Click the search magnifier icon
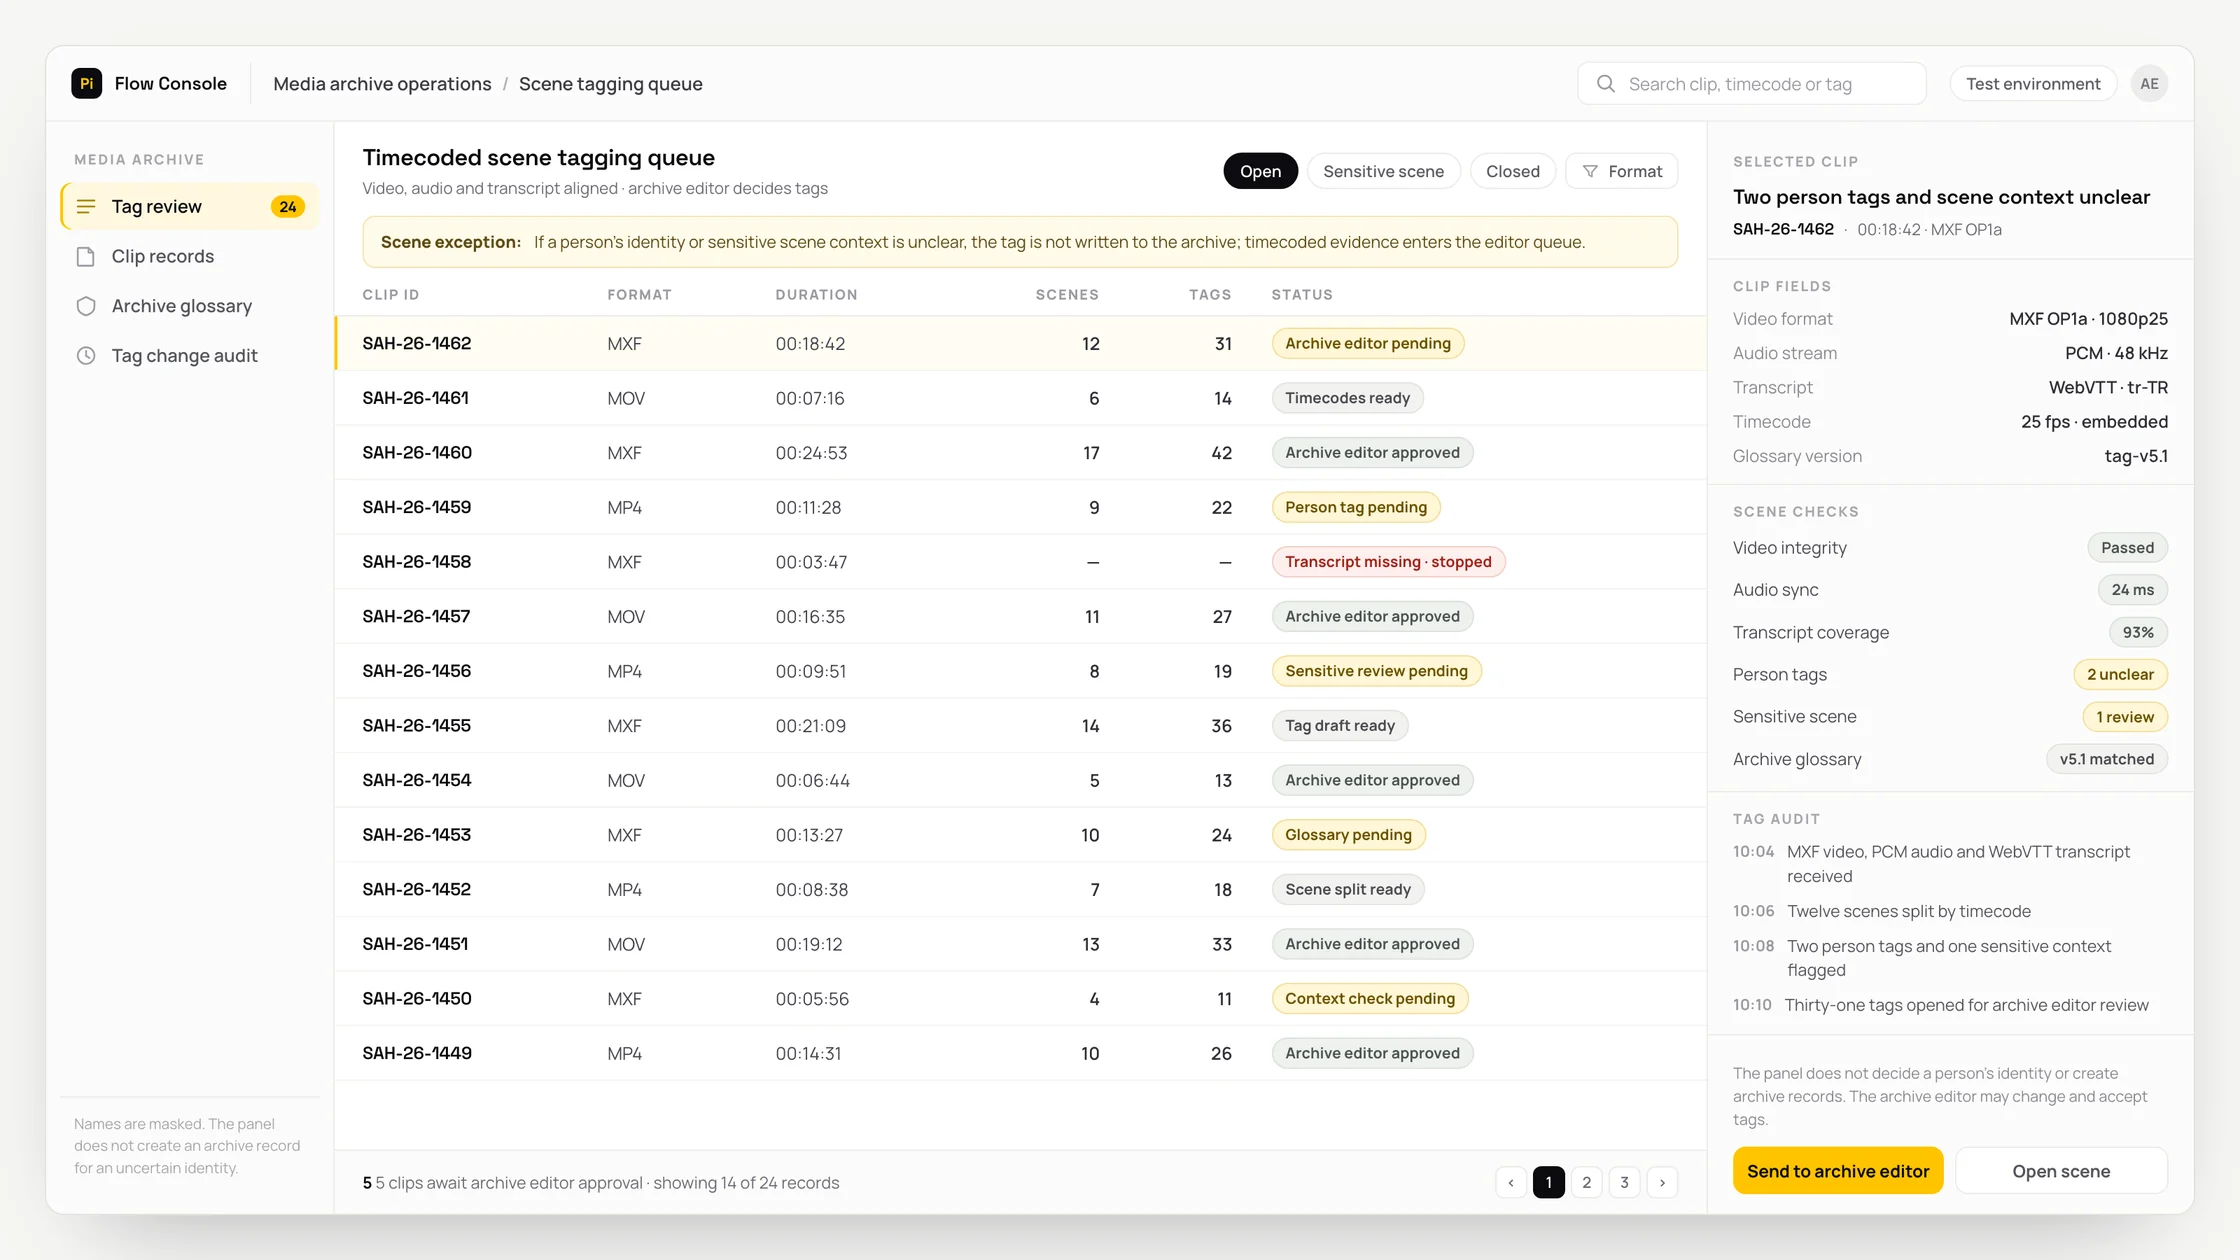Viewport: 2240px width, 1260px height. (1606, 84)
